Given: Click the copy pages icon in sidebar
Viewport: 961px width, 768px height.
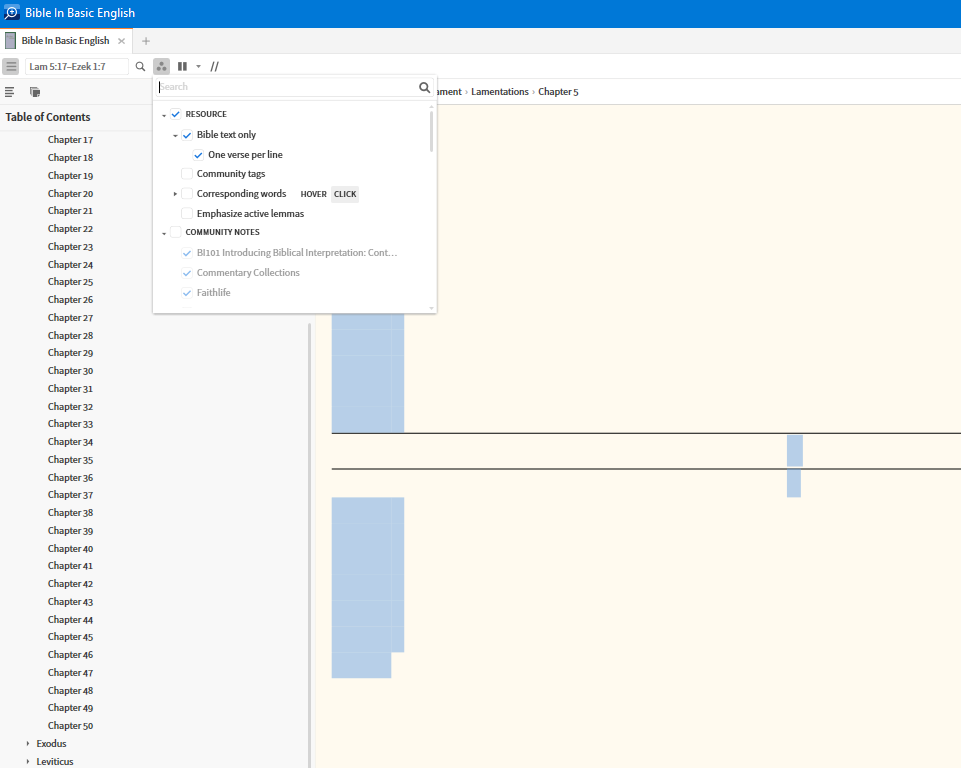Looking at the screenshot, I should [35, 92].
